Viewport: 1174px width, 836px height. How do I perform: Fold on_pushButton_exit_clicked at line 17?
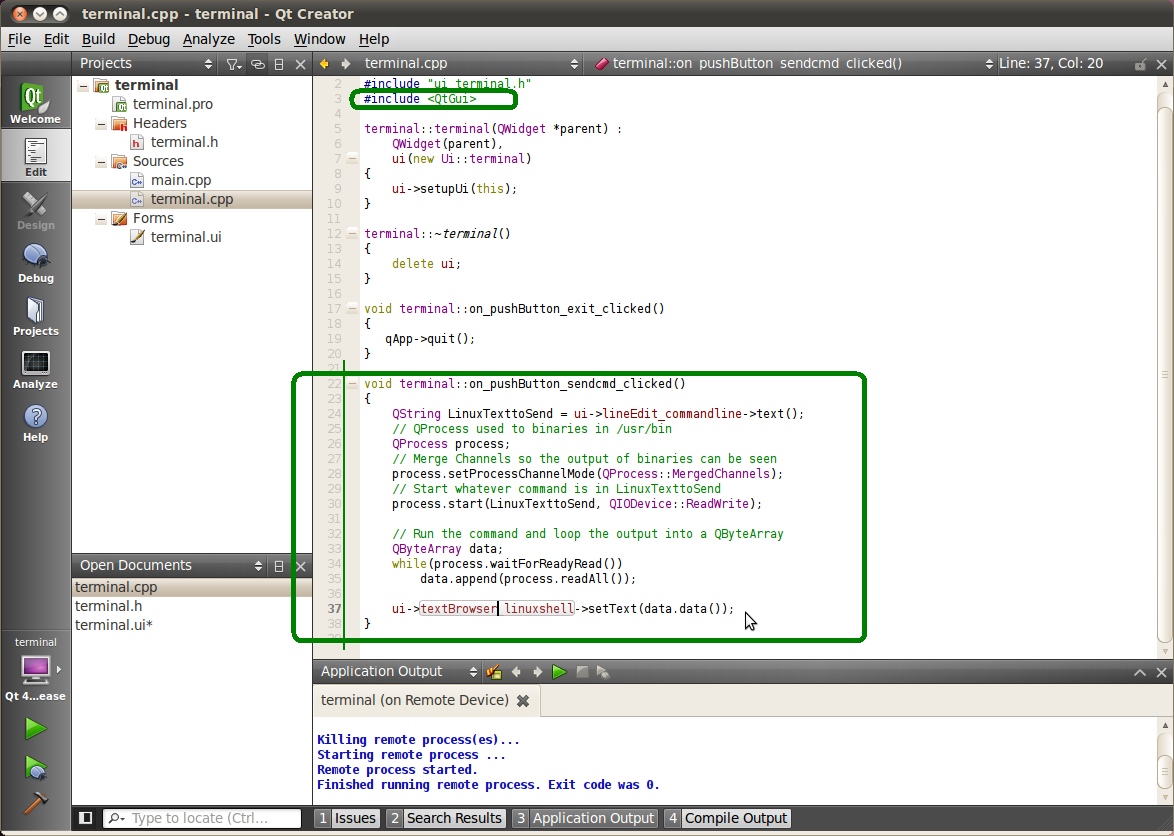(x=352, y=308)
